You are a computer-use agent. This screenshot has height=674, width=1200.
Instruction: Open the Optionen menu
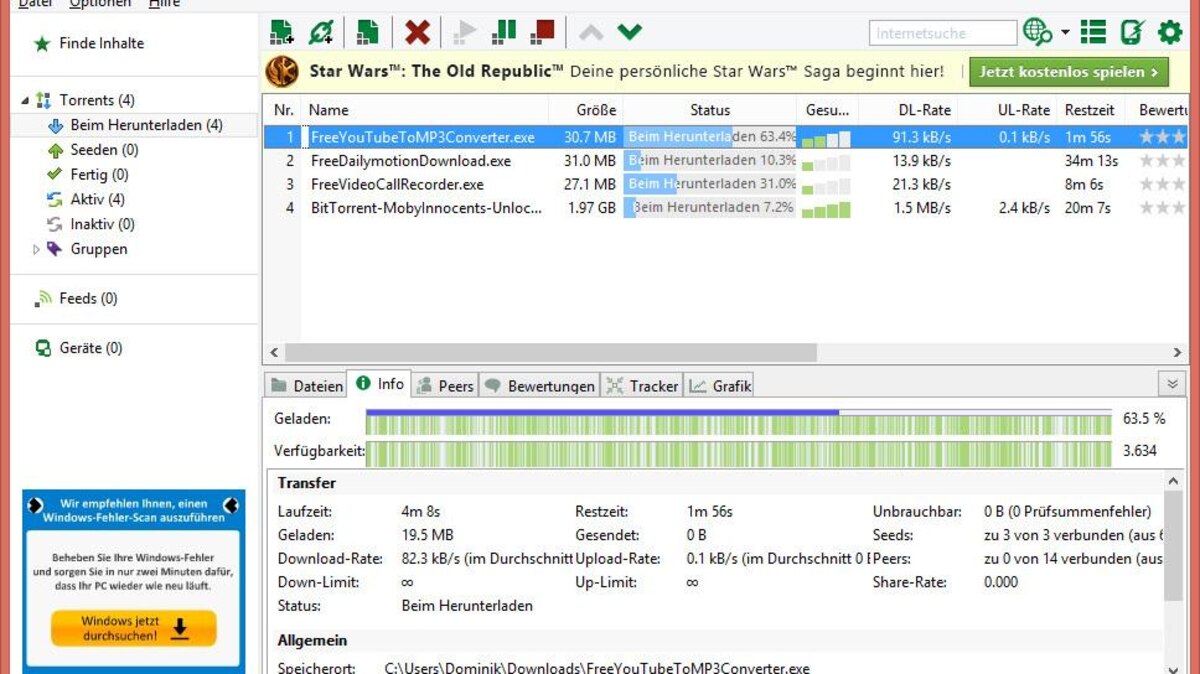[x=100, y=4]
